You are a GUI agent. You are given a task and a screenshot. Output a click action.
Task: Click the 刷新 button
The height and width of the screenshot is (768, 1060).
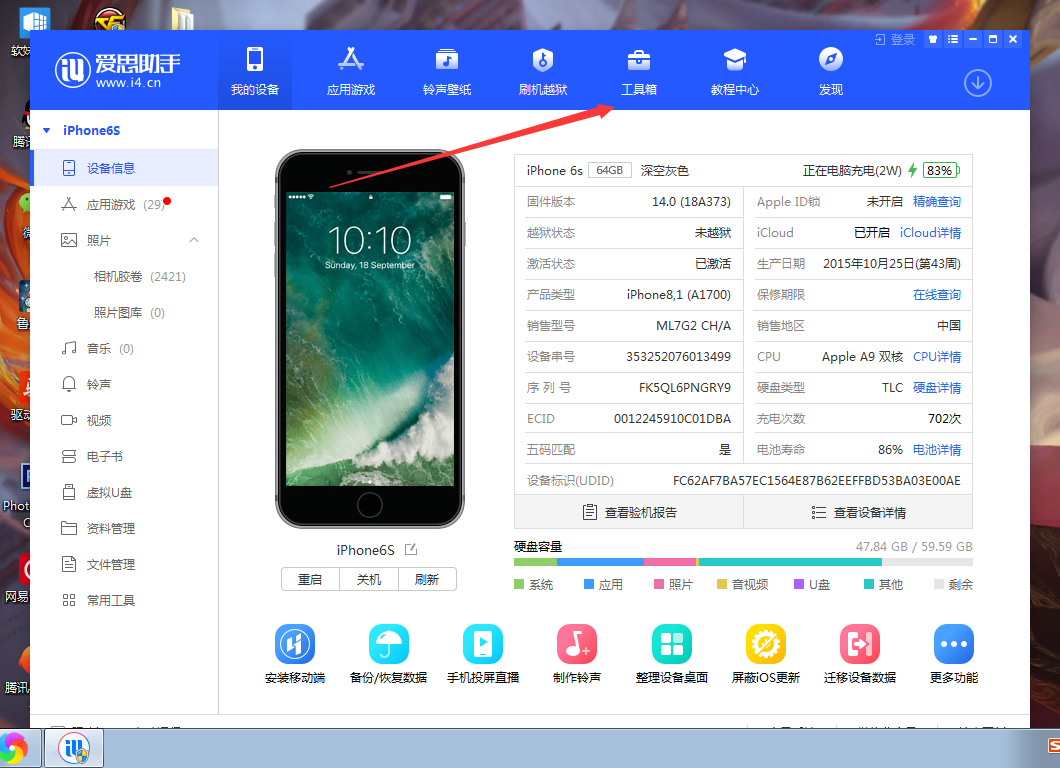(427, 579)
